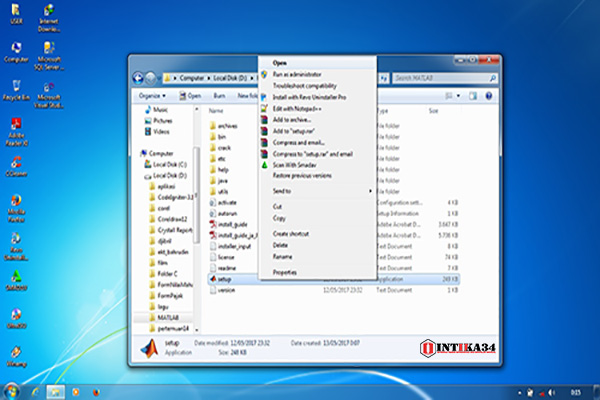Choose Create shortcut
Image resolution: width=600 pixels, height=400 pixels.
pyautogui.click(x=318, y=234)
